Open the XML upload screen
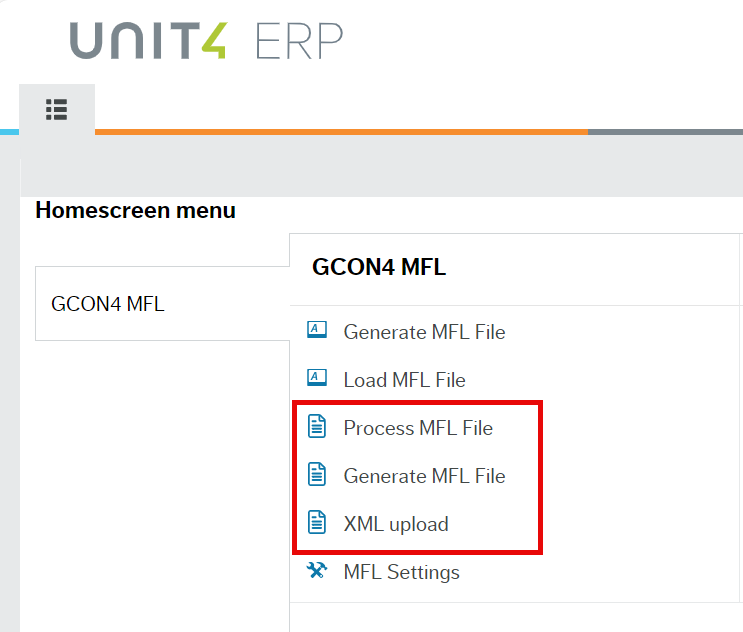743x632 pixels. [396, 524]
